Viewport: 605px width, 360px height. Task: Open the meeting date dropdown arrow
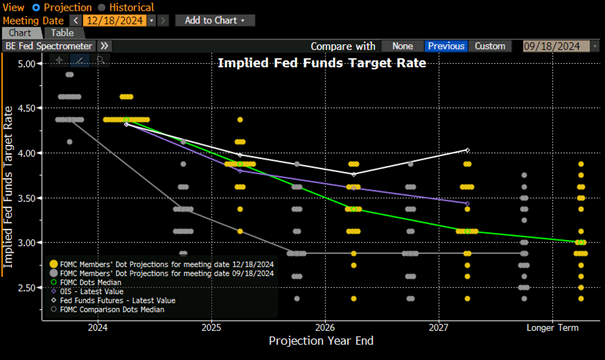point(152,20)
